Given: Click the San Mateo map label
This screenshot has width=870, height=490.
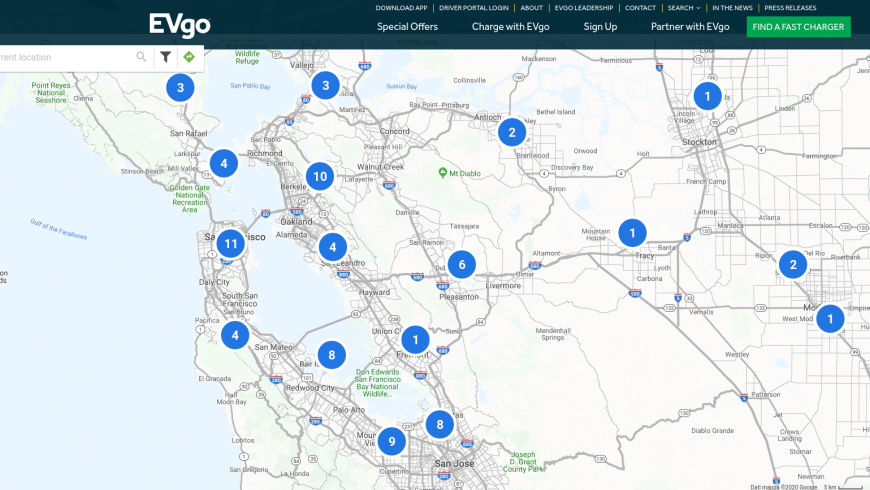Looking at the screenshot, I should 274,347.
